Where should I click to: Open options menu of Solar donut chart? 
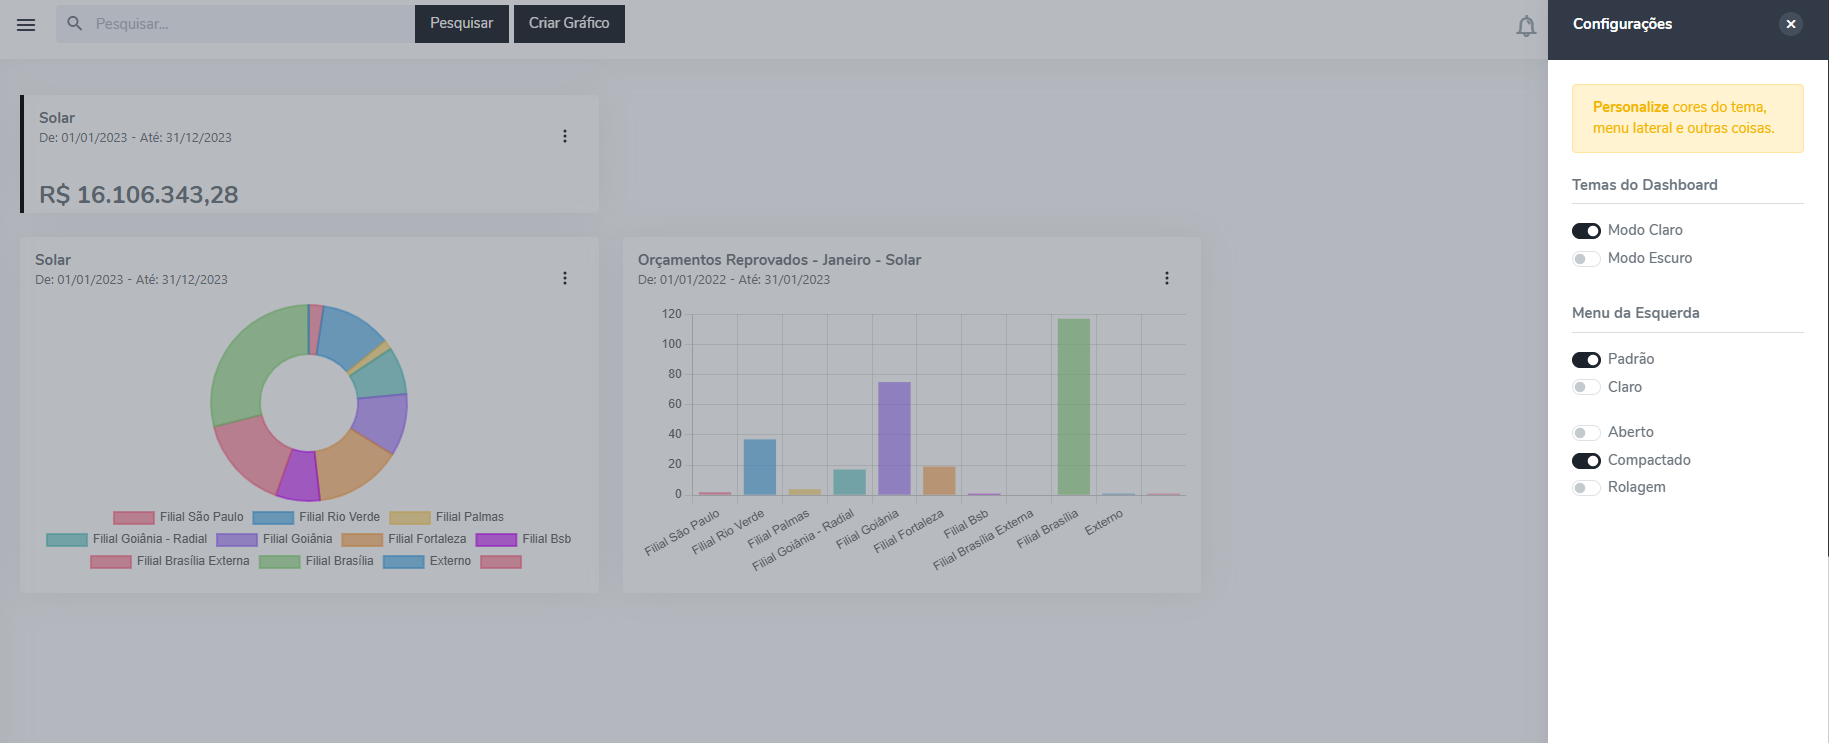[x=565, y=278]
